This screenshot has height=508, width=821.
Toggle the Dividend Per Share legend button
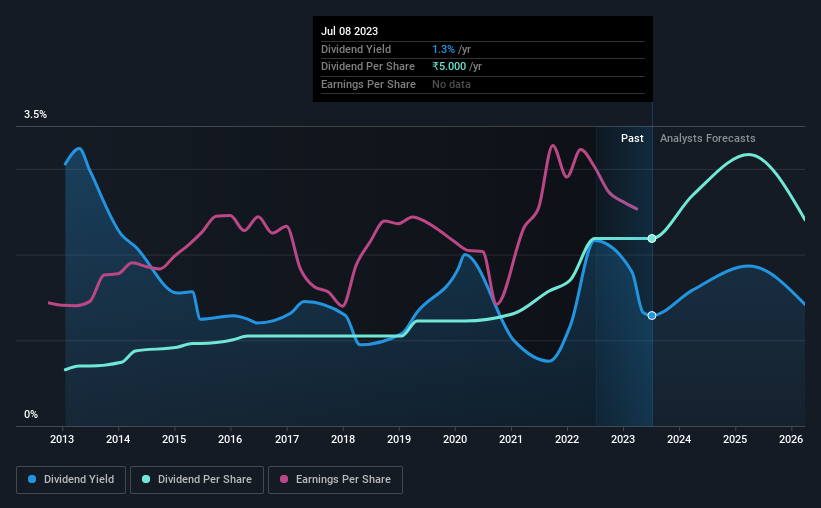pyautogui.click(x=197, y=480)
